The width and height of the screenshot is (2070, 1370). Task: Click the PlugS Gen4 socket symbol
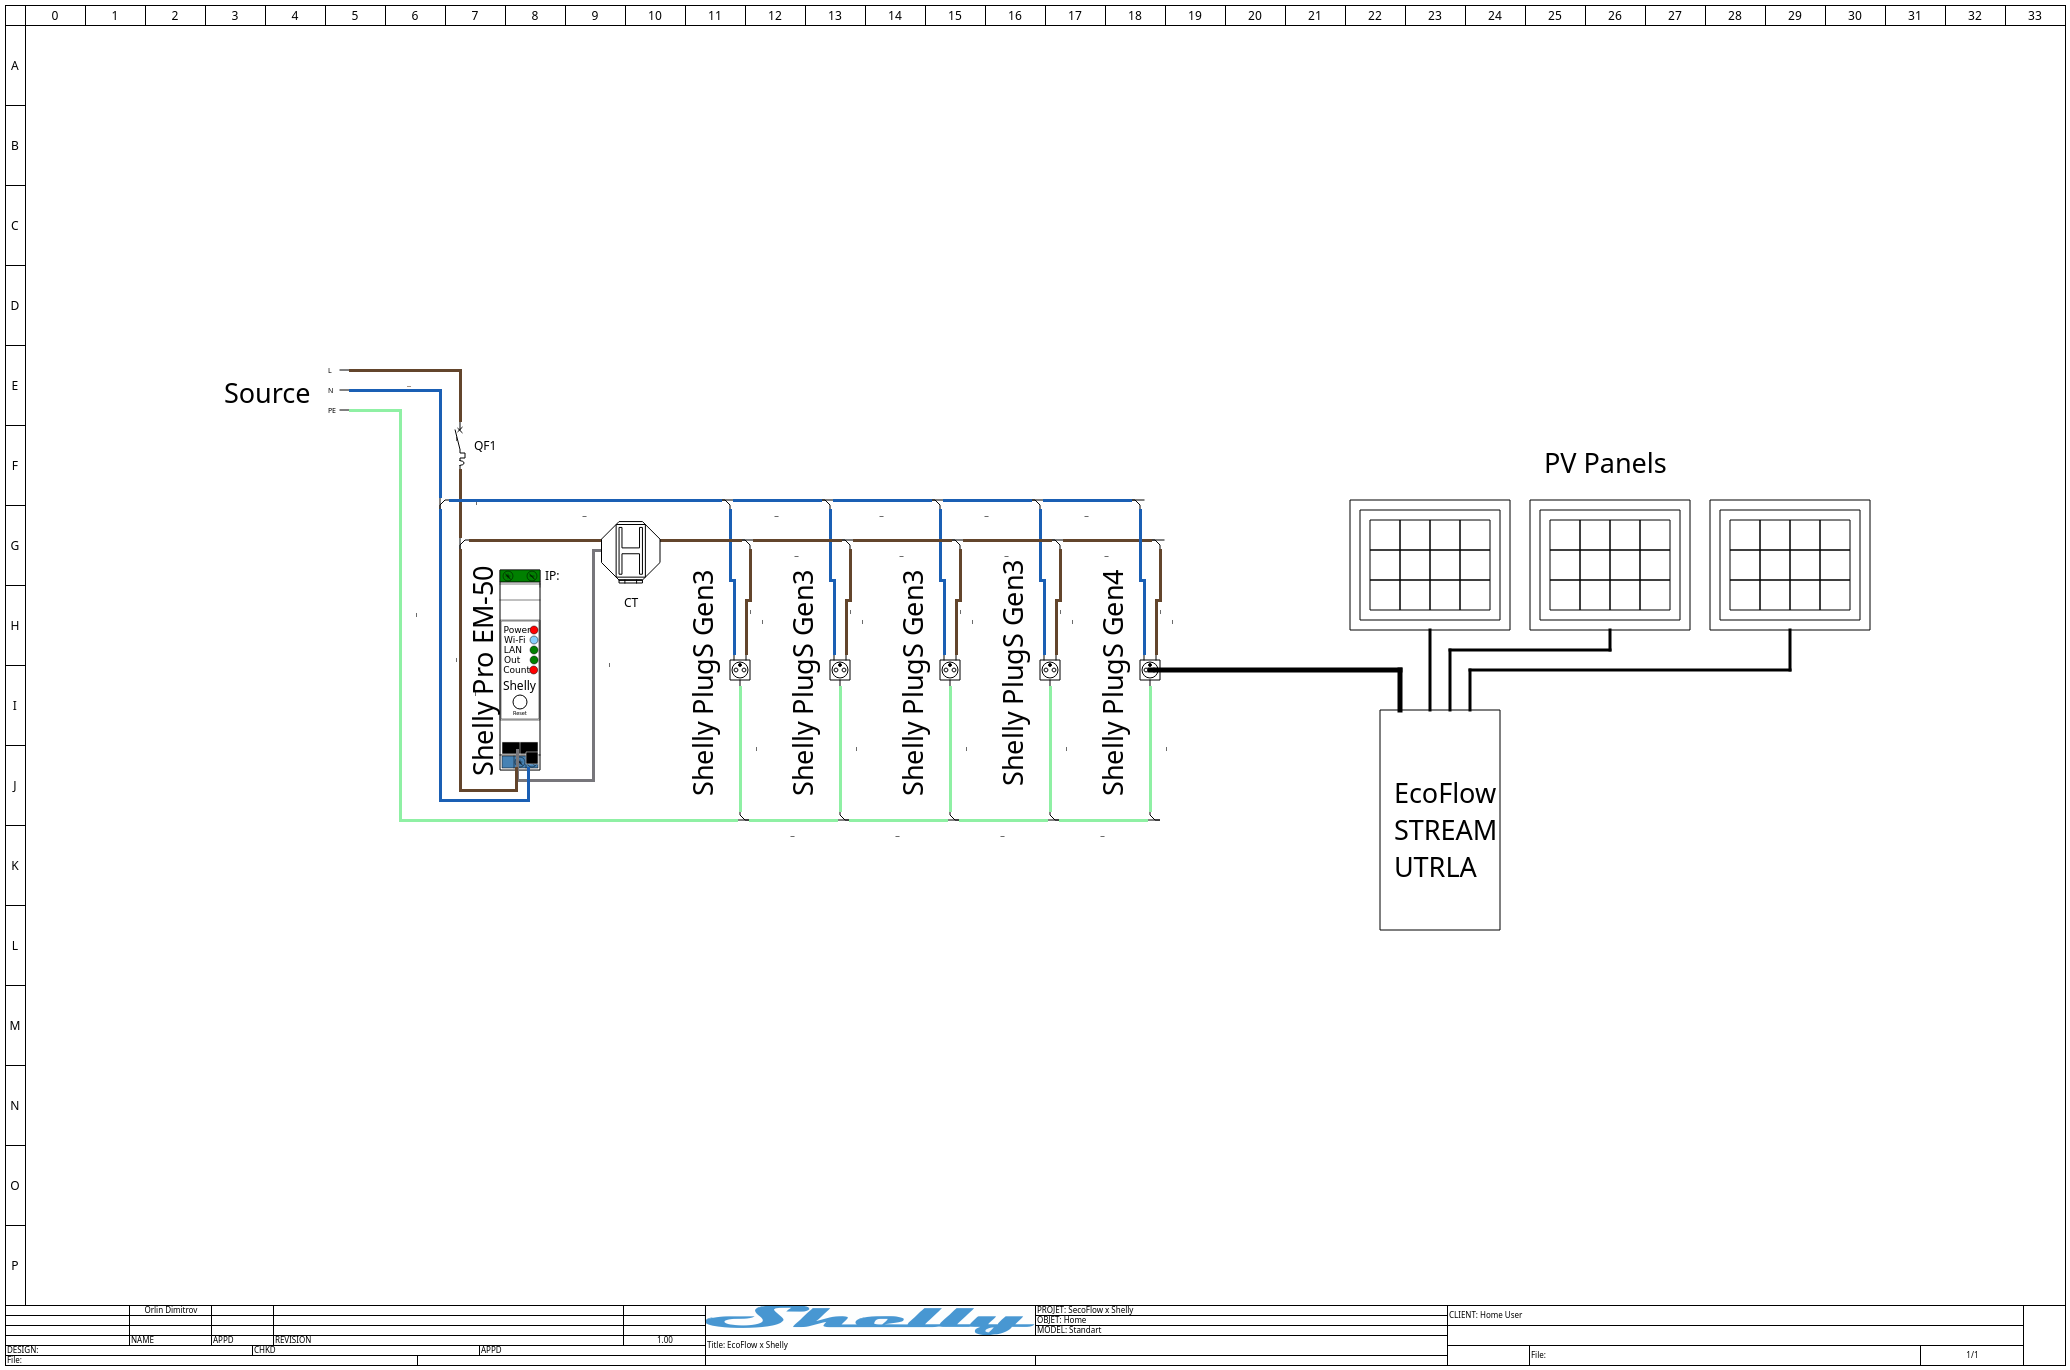tap(1150, 670)
